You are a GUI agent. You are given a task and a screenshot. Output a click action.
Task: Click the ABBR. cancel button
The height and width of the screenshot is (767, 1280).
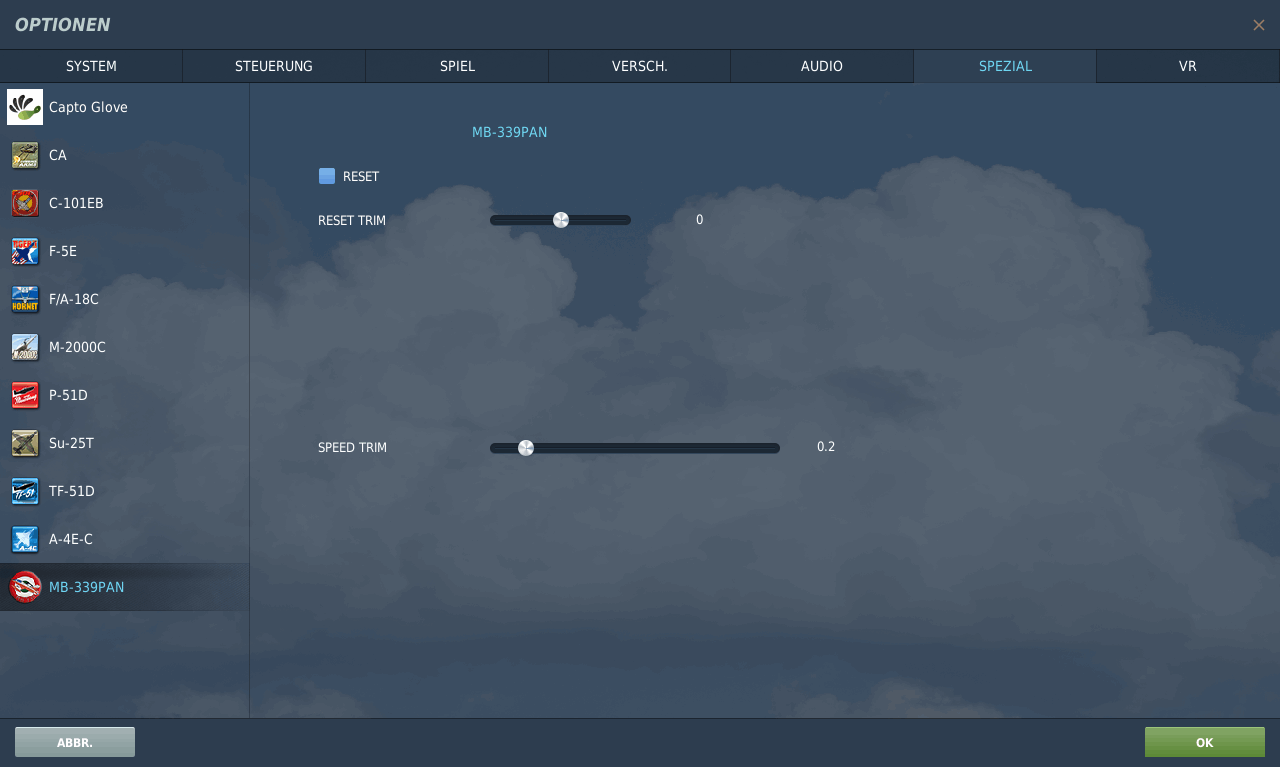click(x=75, y=742)
